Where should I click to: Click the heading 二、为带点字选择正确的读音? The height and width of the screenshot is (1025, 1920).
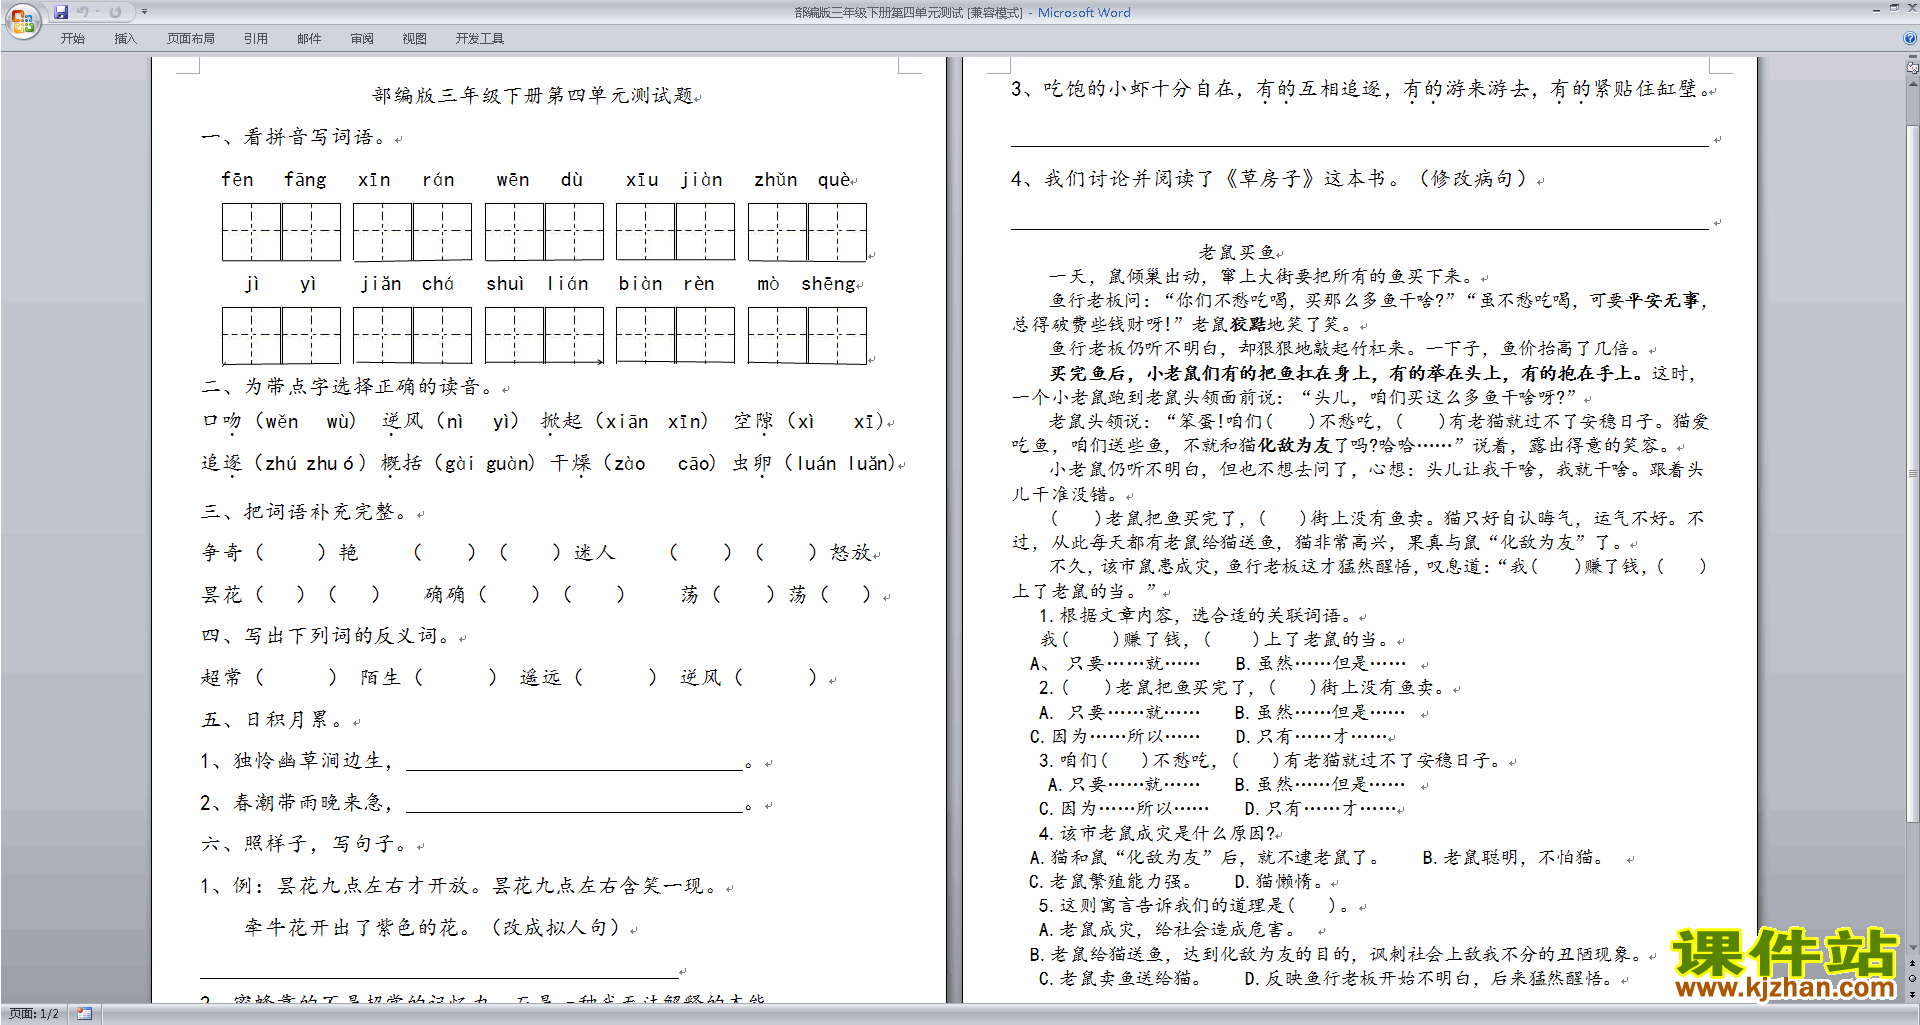pos(349,387)
